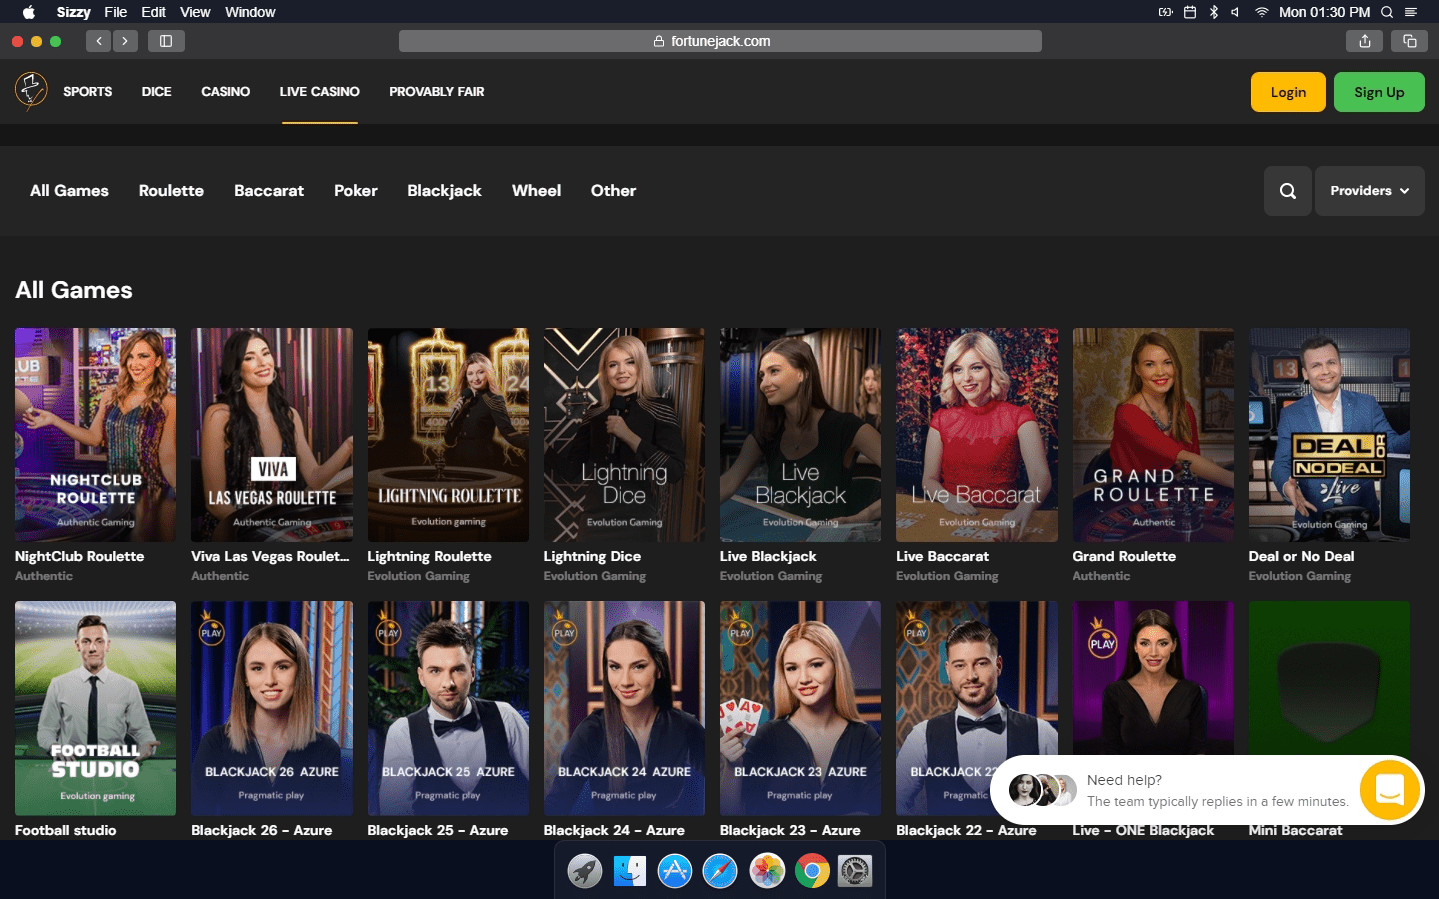Filter games by Other
Image resolution: width=1439 pixels, height=899 pixels.
[x=613, y=190]
